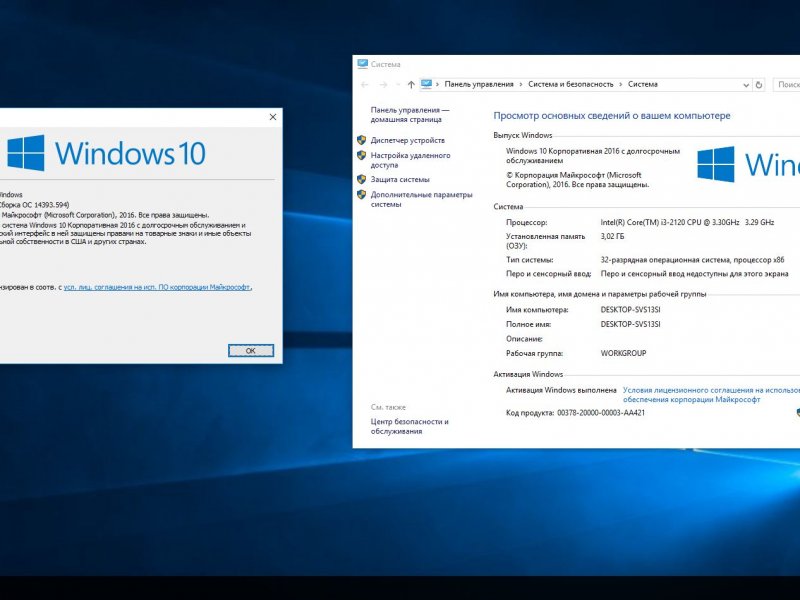Click Windows 10 Корпоративная 2016 edition text
Image resolution: width=800 pixels, height=600 pixels.
593,156
